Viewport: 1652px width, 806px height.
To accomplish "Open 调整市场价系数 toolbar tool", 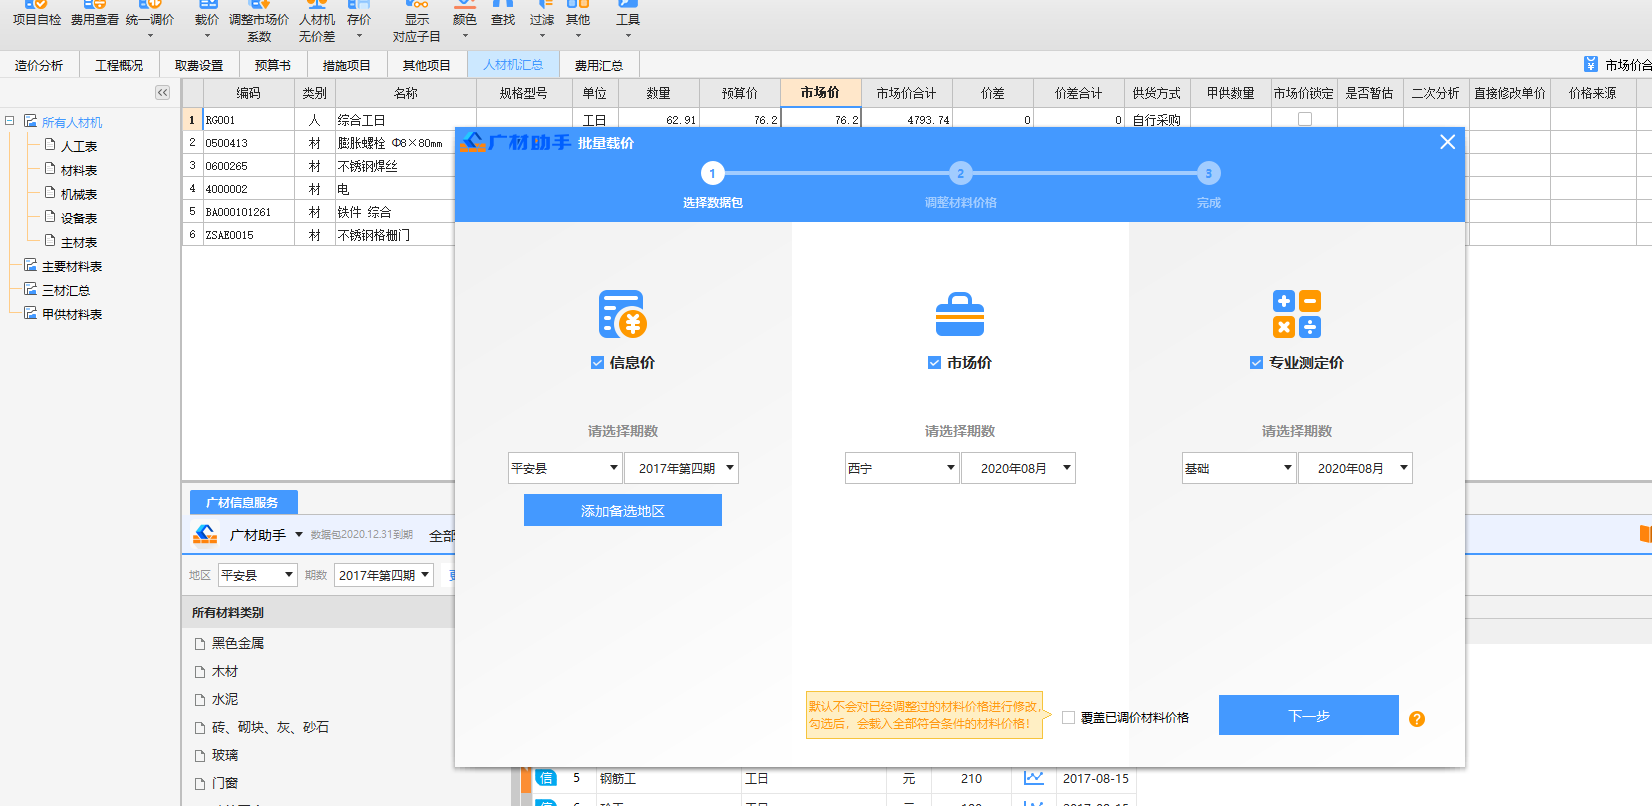I will pyautogui.click(x=259, y=22).
